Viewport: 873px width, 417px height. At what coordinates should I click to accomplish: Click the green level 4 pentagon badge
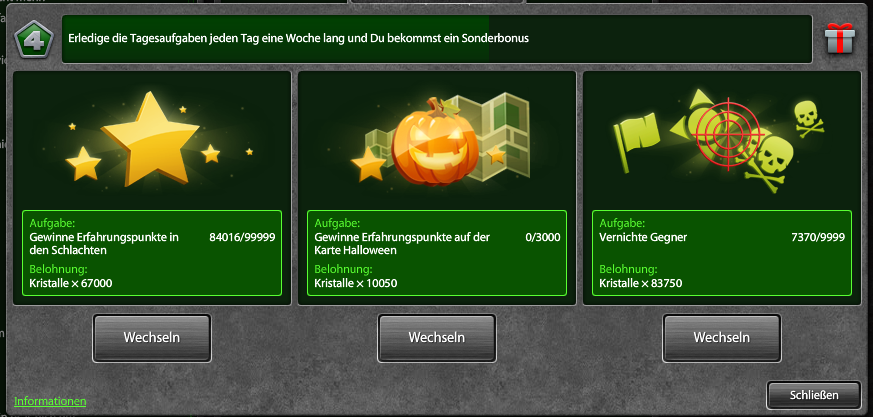(x=35, y=40)
